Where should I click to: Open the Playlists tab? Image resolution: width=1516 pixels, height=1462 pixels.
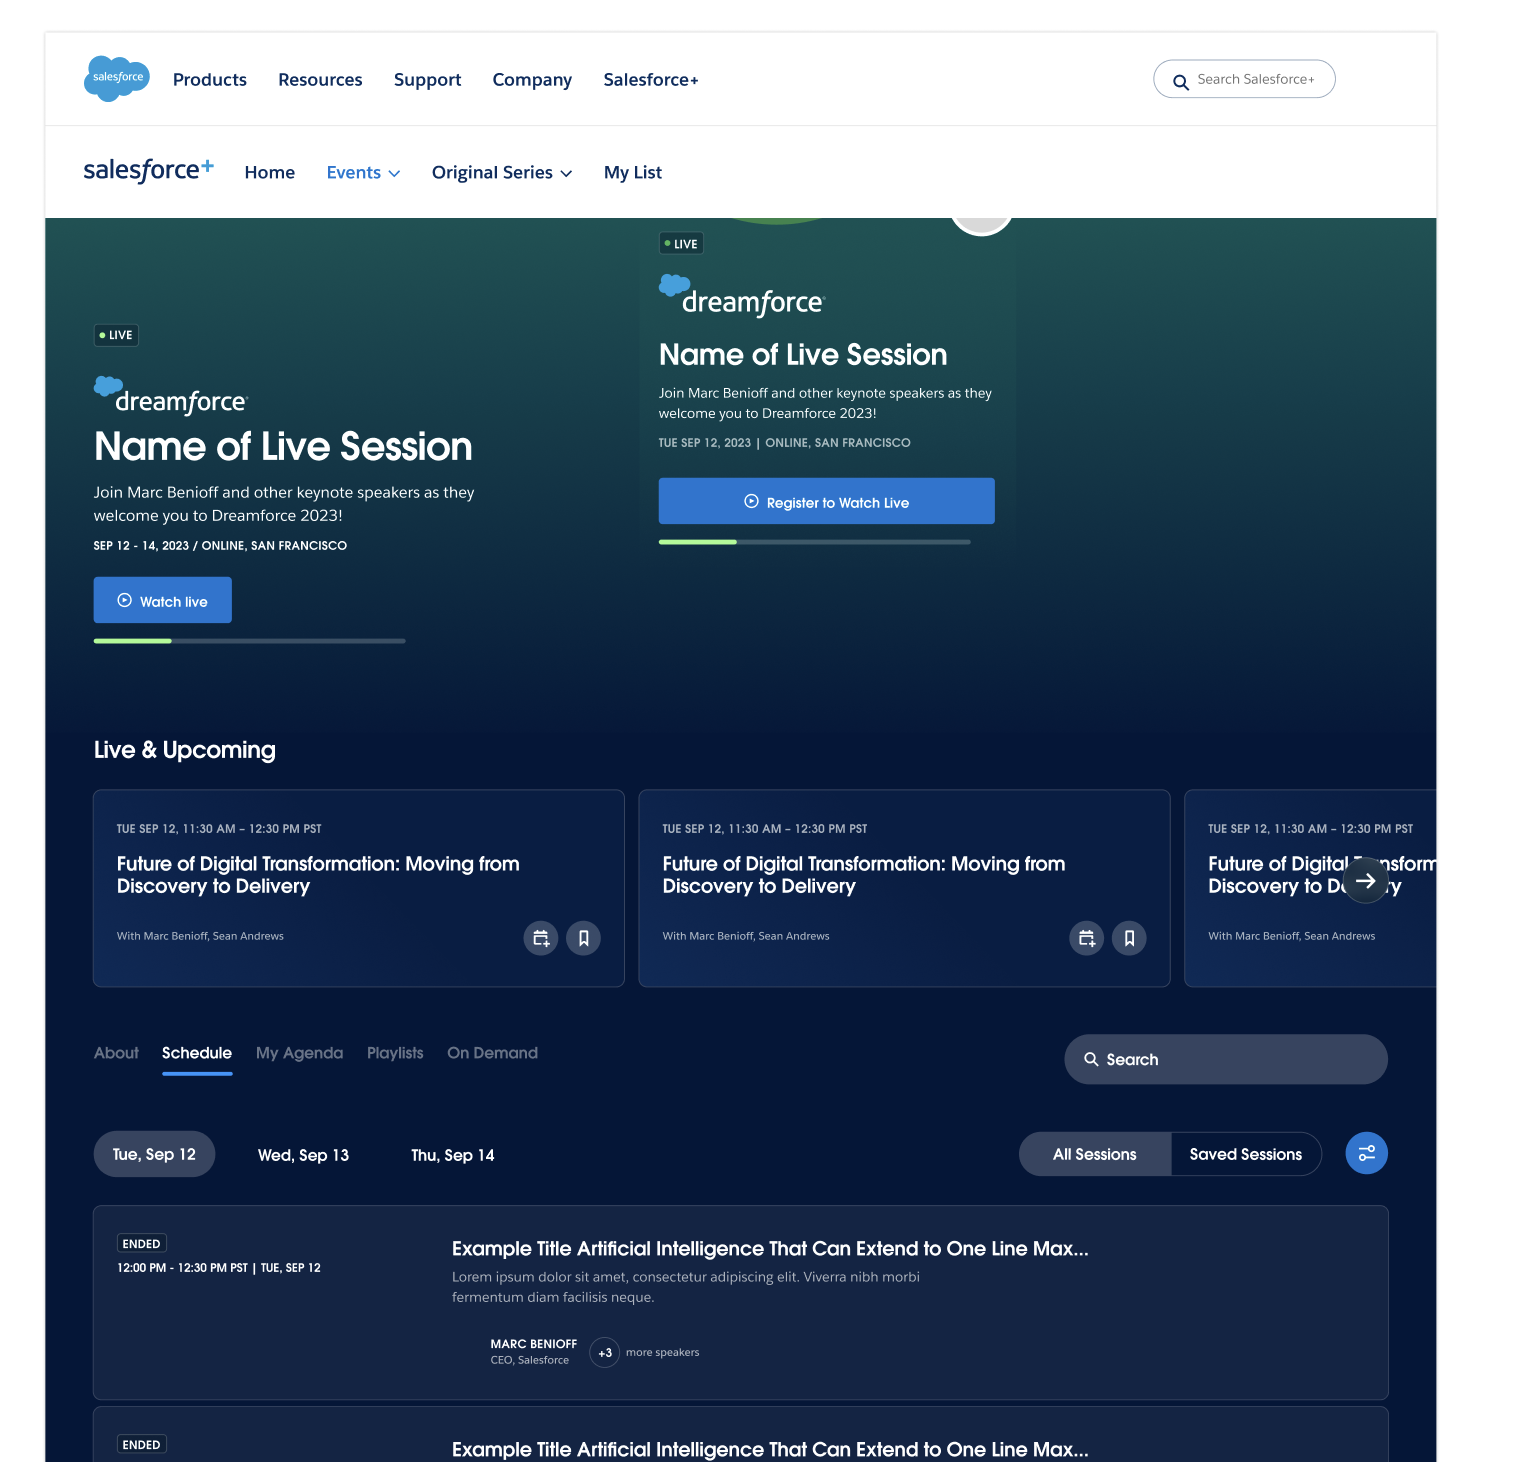point(395,1053)
